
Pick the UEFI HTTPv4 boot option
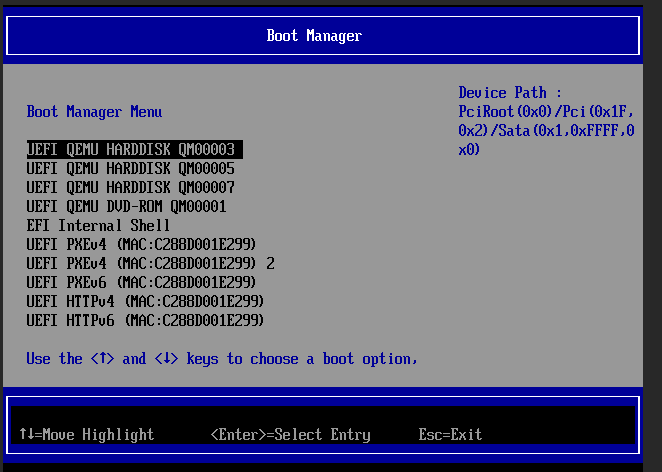tap(145, 301)
